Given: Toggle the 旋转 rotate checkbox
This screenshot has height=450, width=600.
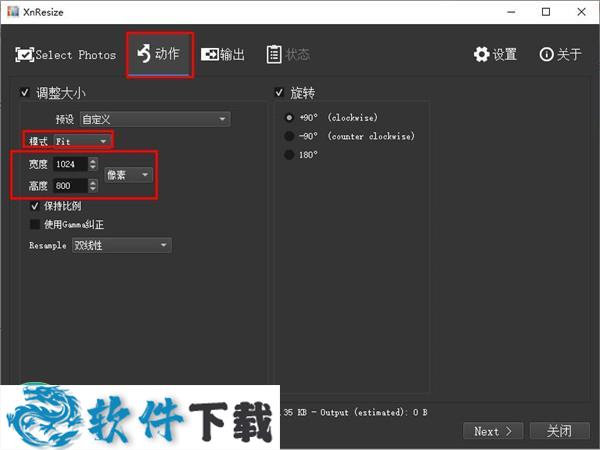Looking at the screenshot, I should [279, 93].
